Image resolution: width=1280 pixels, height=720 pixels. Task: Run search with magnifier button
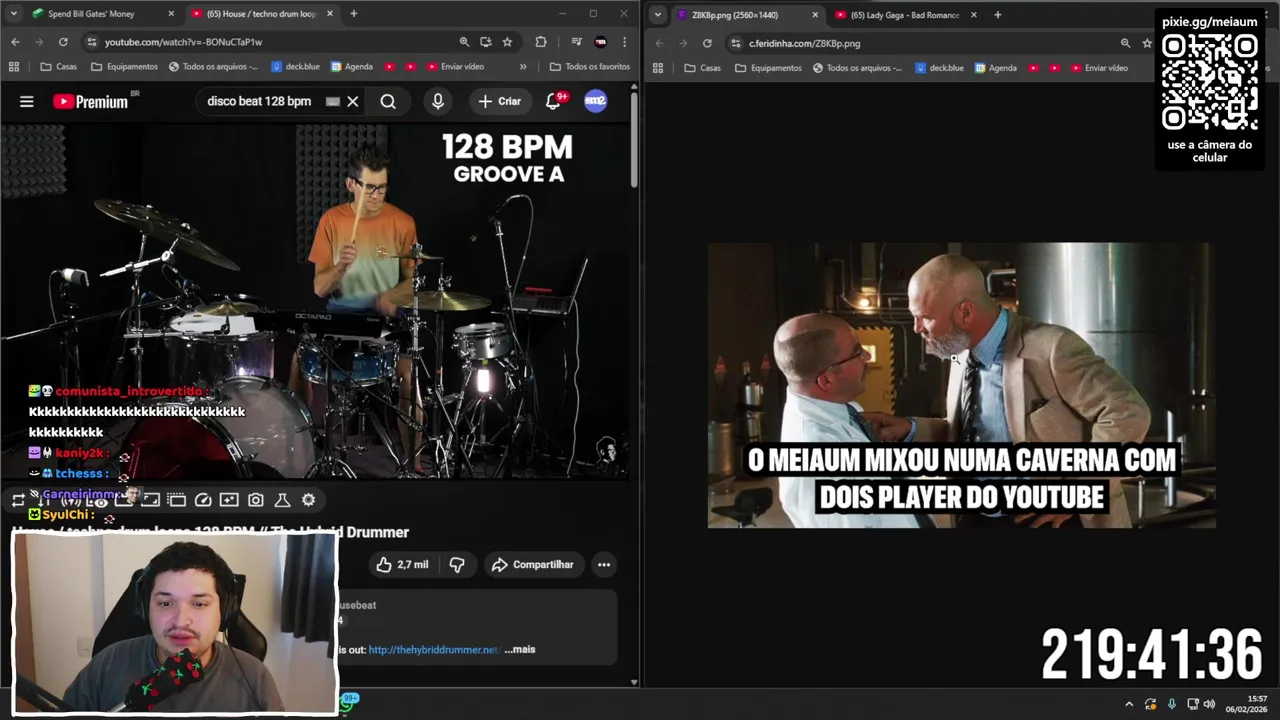tap(388, 101)
